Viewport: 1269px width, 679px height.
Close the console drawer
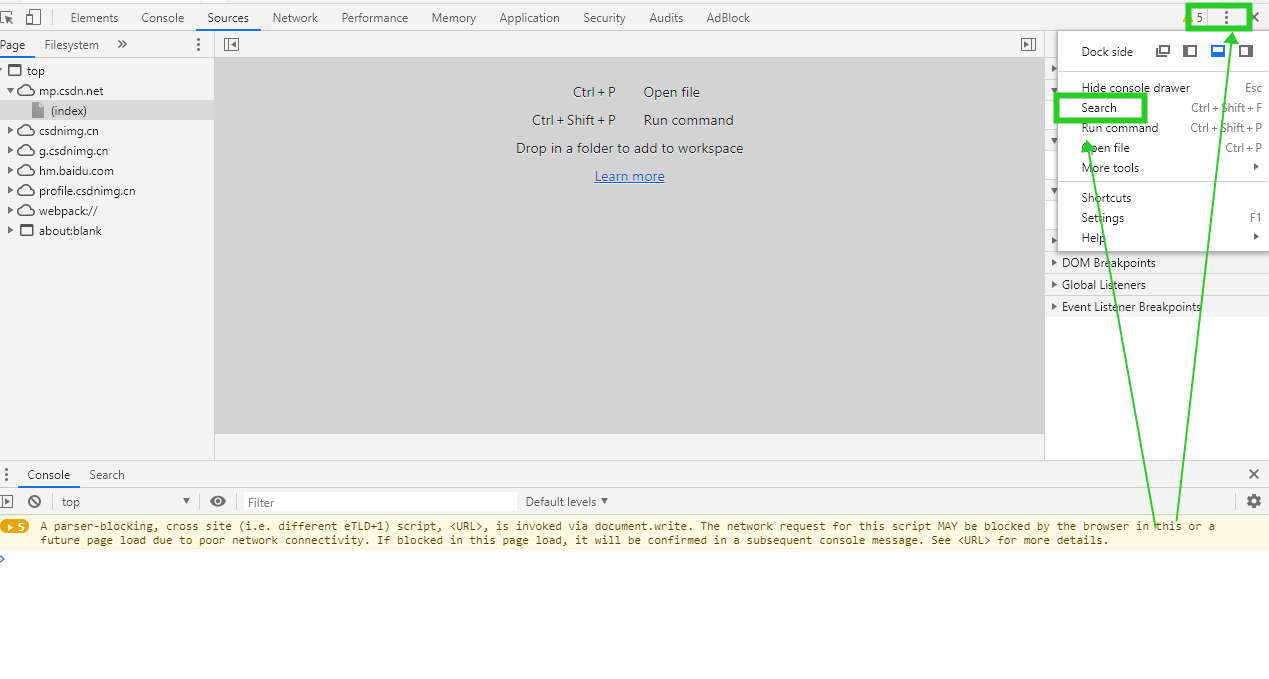pyautogui.click(x=1254, y=474)
